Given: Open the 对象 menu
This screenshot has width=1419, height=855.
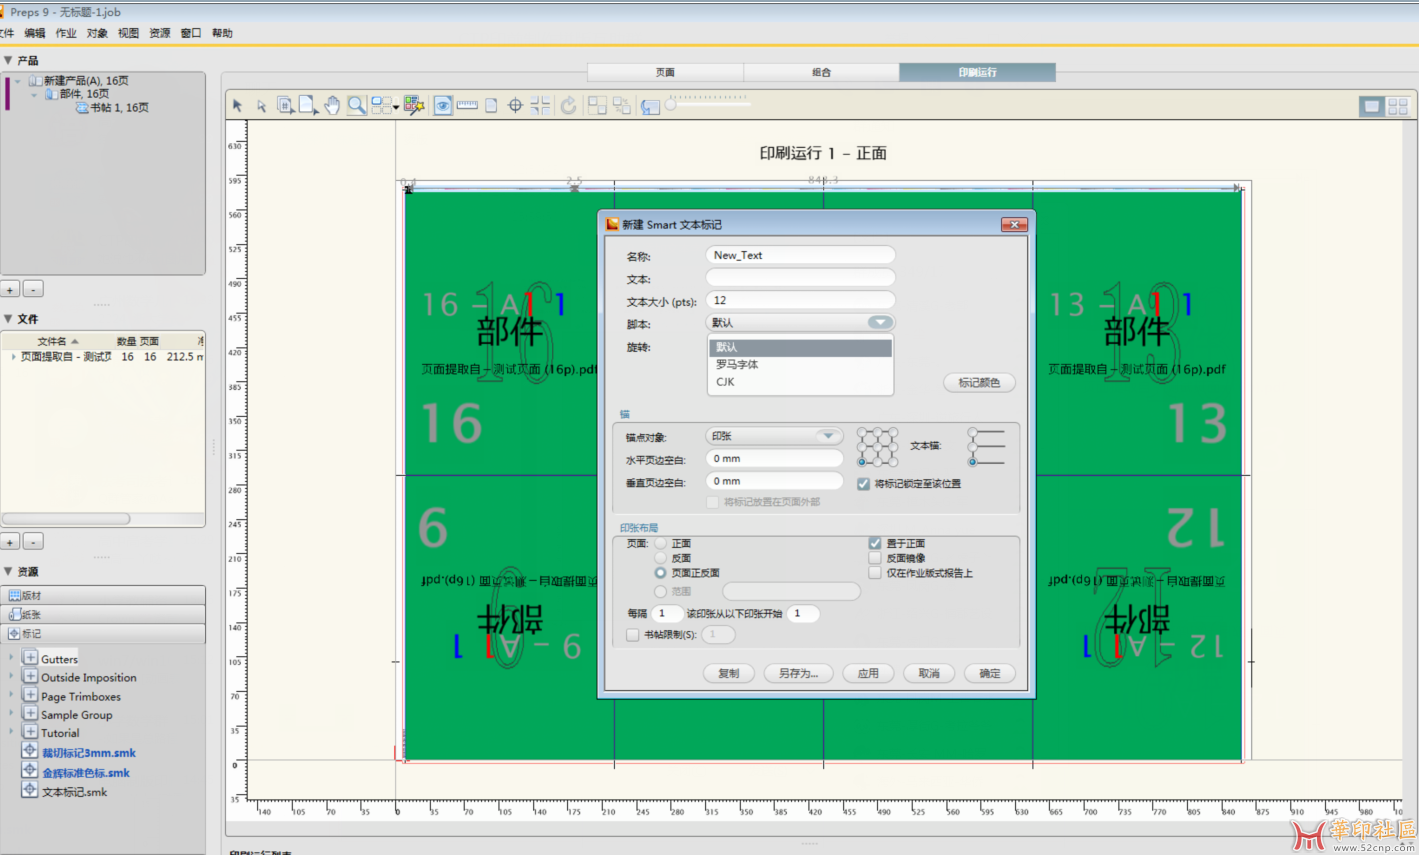Looking at the screenshot, I should click(x=97, y=33).
